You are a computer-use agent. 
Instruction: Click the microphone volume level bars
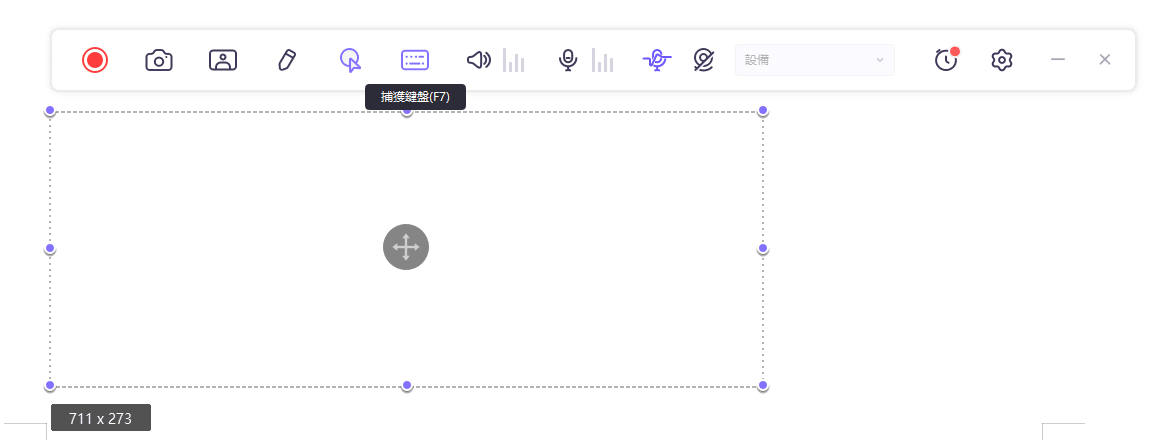pyautogui.click(x=603, y=61)
